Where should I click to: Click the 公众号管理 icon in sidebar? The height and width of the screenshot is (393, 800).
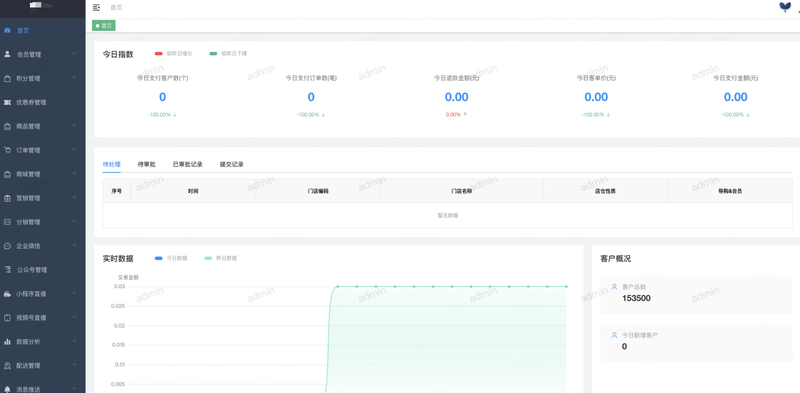click(x=7, y=269)
